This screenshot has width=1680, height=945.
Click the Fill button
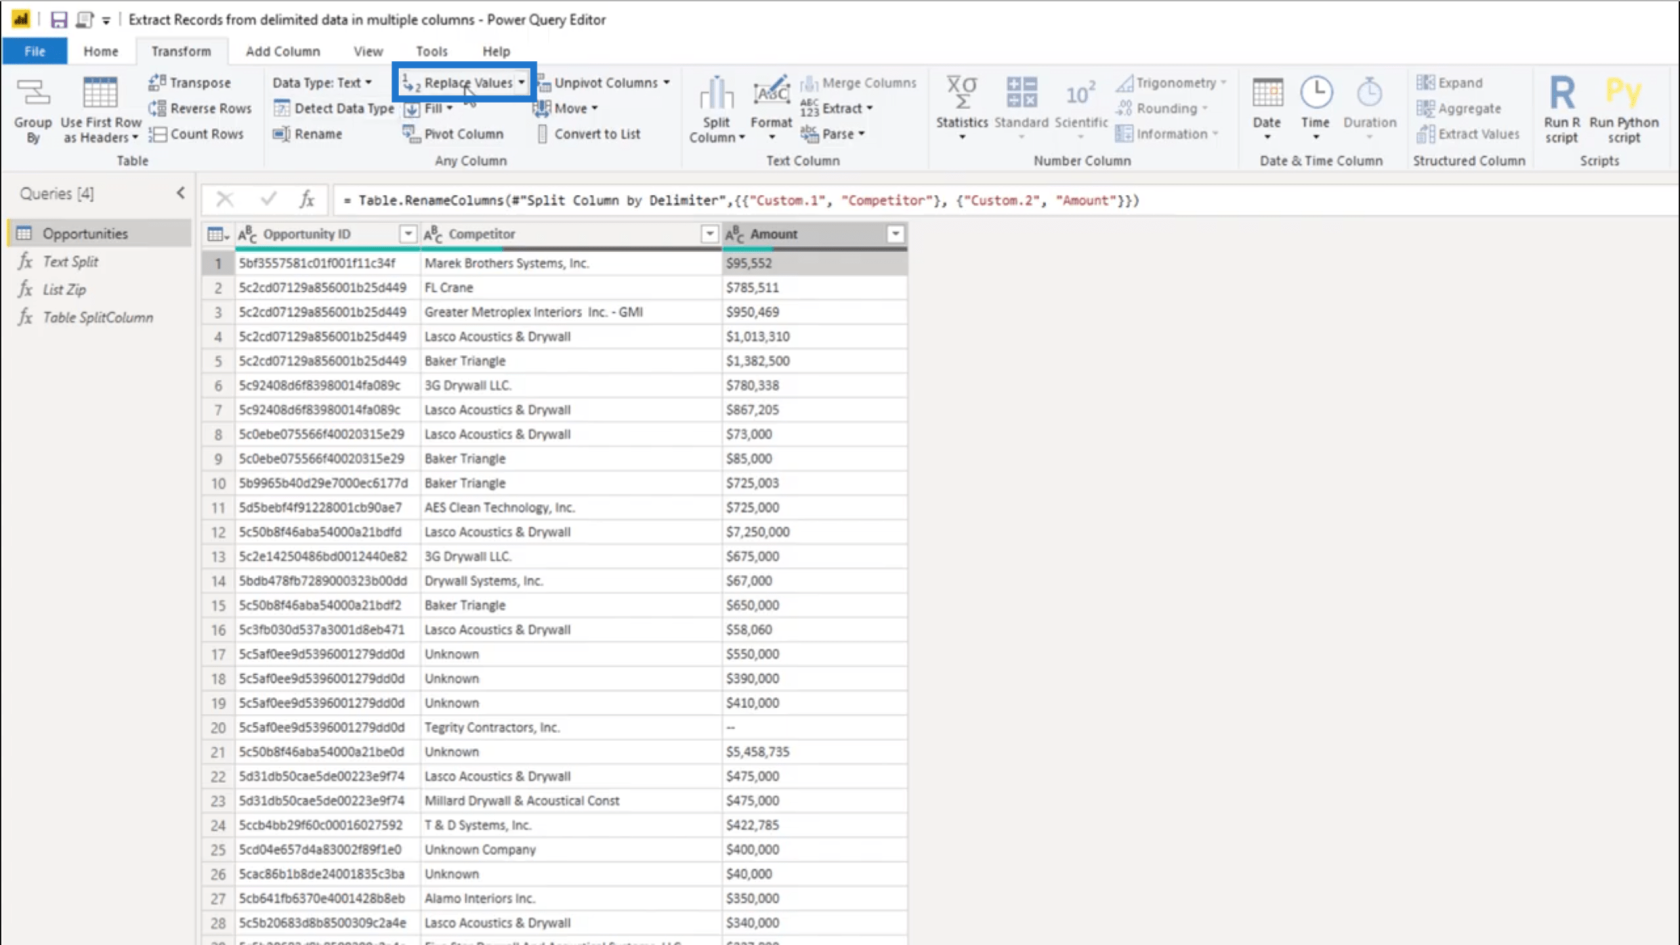click(x=428, y=108)
